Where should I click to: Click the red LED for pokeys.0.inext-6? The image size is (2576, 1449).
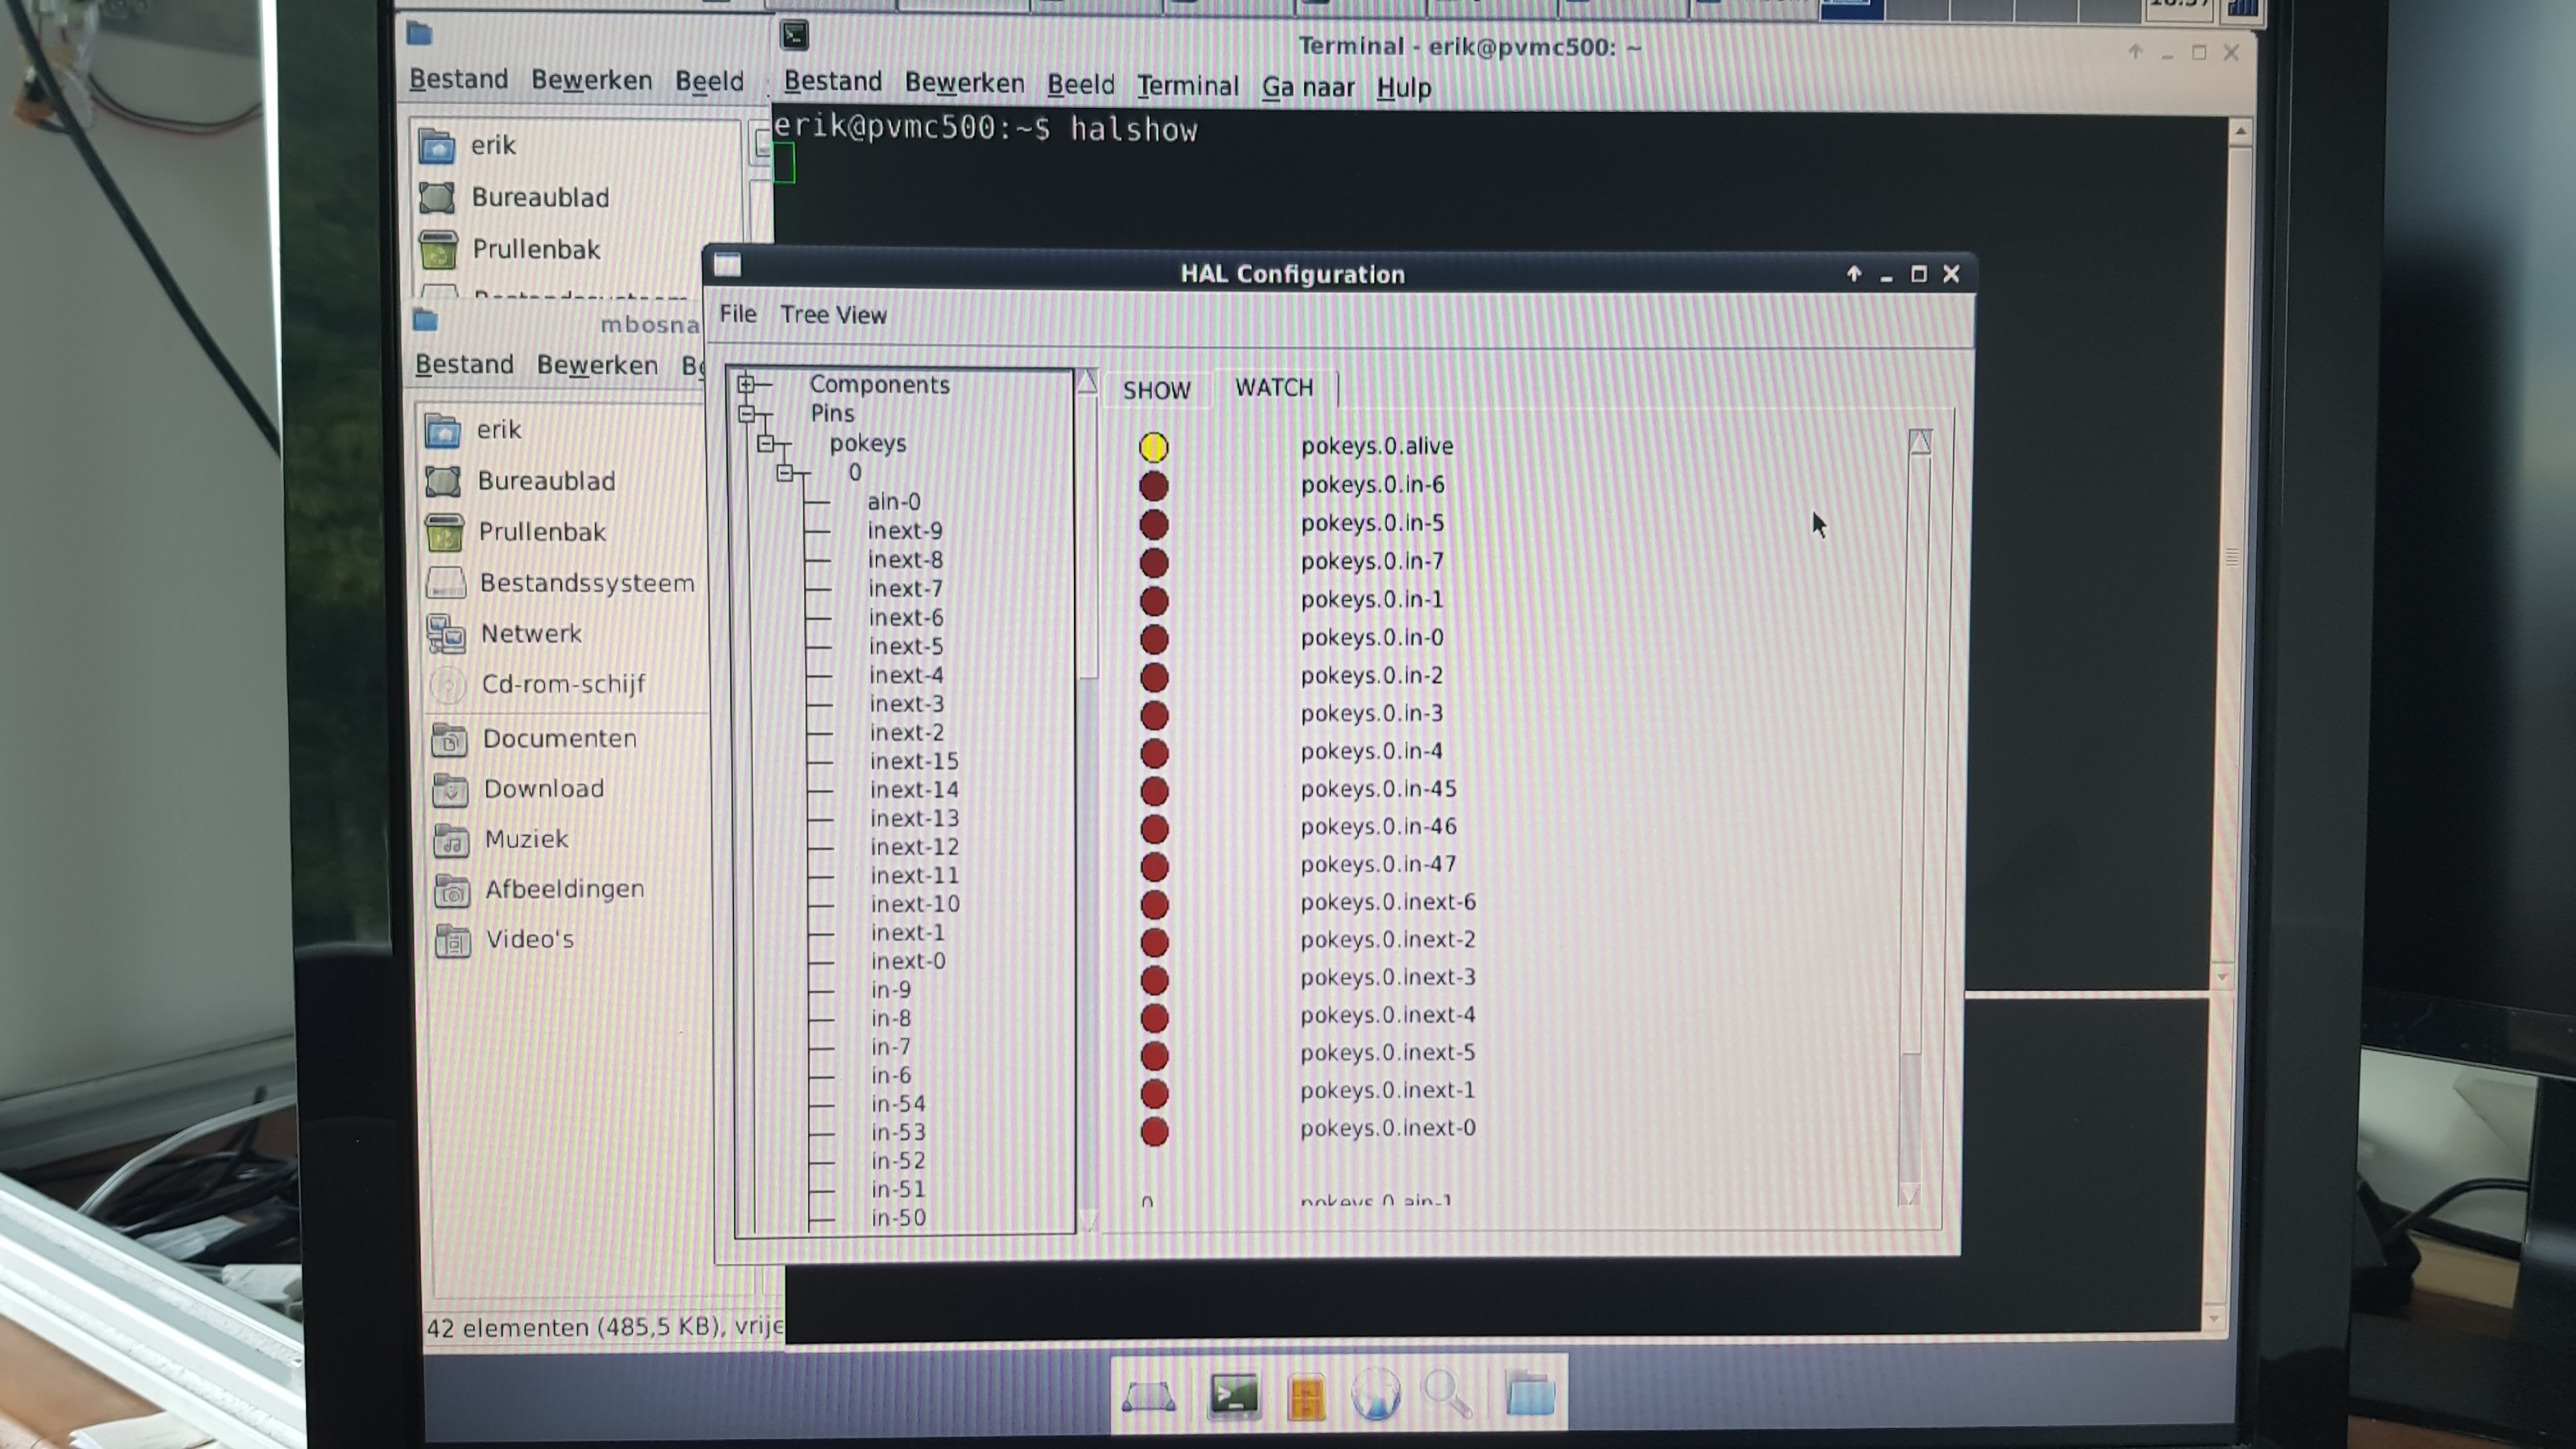(1154, 904)
